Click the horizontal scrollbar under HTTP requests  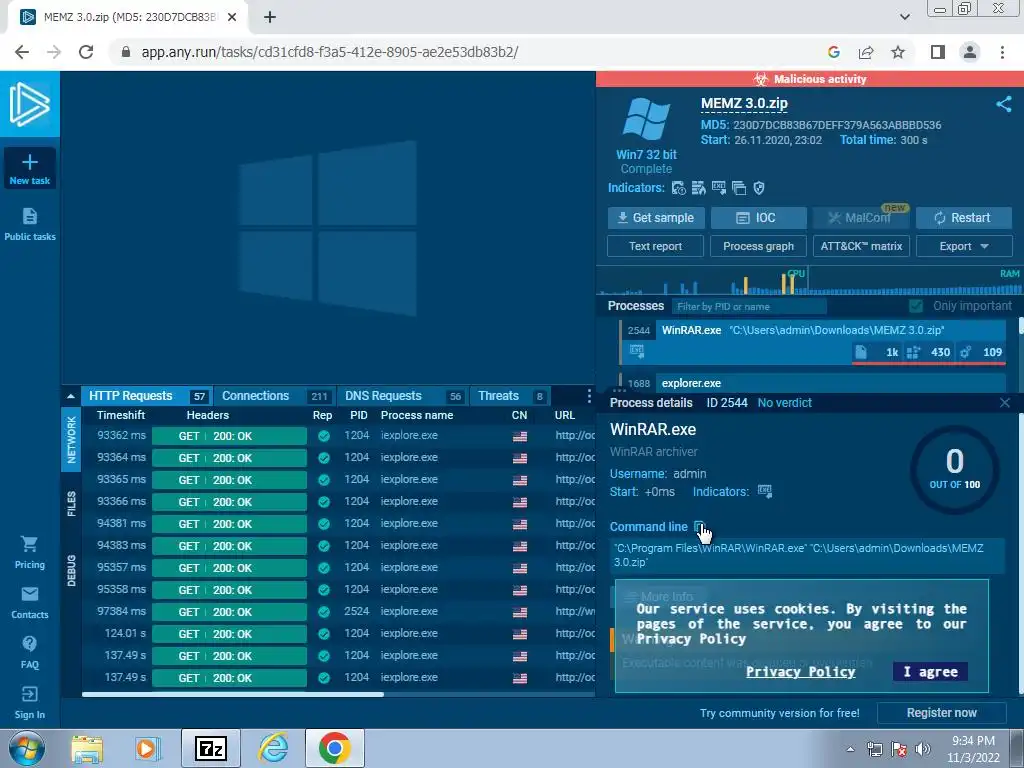pyautogui.click(x=233, y=694)
